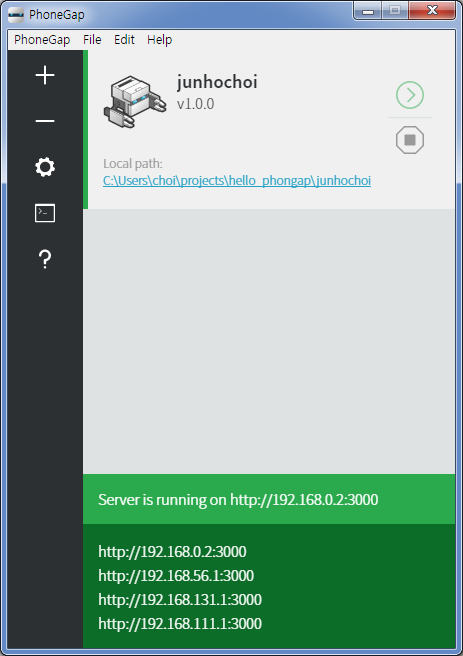Image resolution: width=463 pixels, height=656 pixels.
Task: Click the minus icon to remove project
Action: tap(45, 121)
